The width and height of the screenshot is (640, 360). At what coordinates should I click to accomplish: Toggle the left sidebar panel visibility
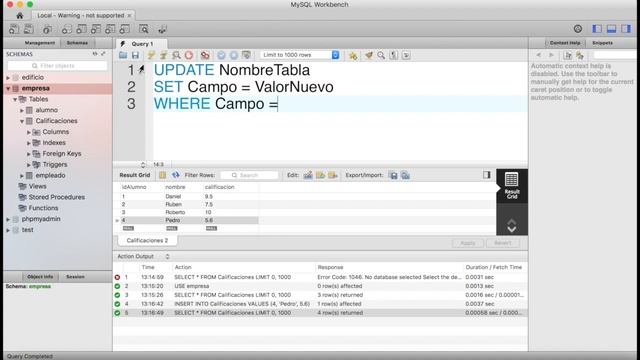click(597, 29)
